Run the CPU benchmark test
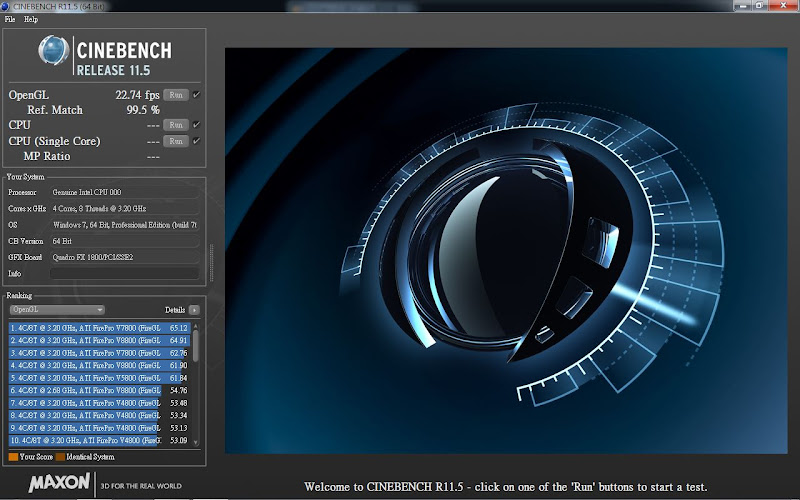The image size is (800, 500). 176,125
